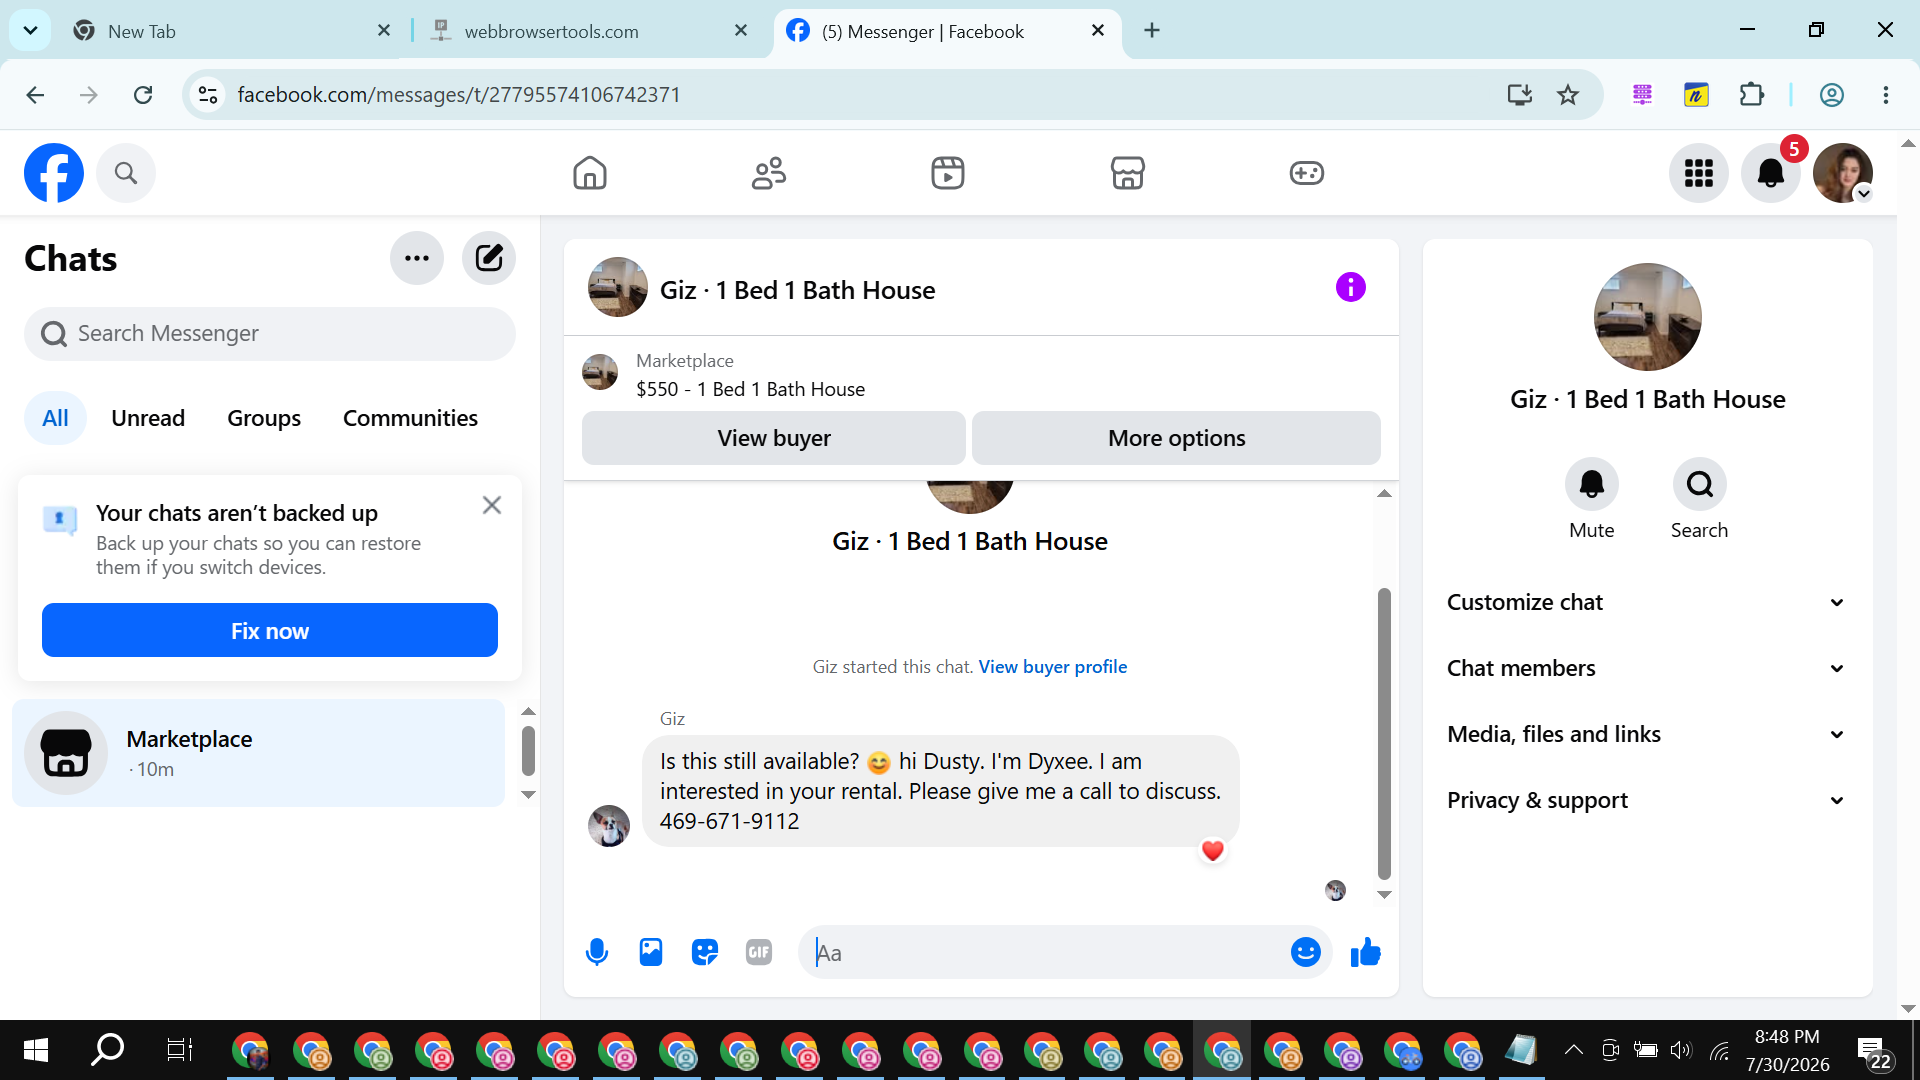Viewport: 1920px width, 1080px height.
Task: Open notifications bell with 5 badge
Action: pos(1771,173)
